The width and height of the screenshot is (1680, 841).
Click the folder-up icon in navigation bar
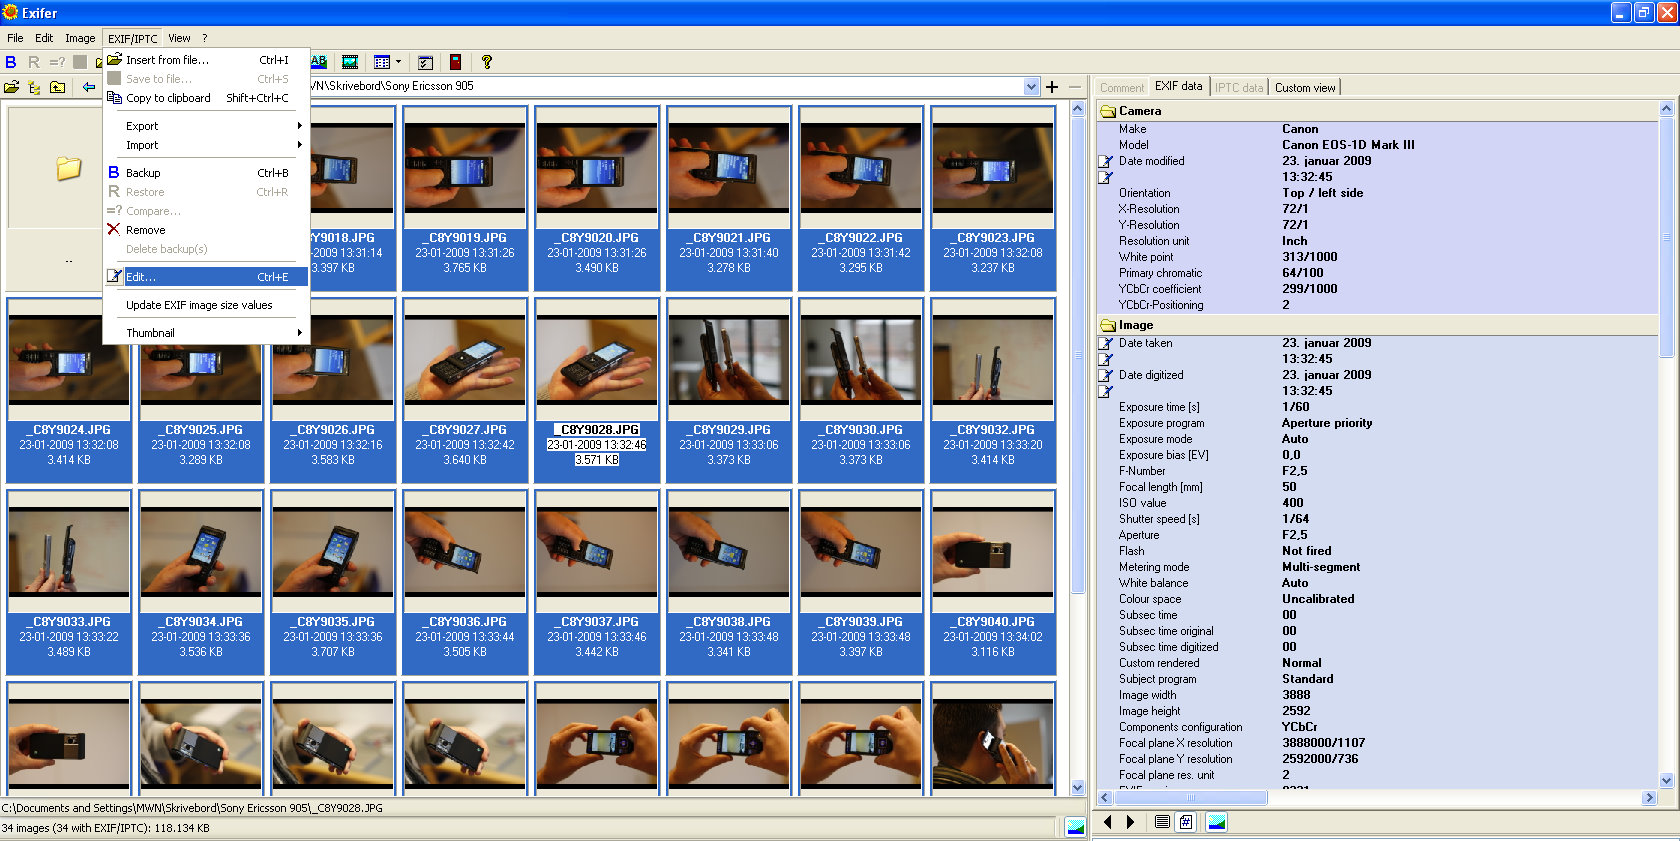pyautogui.click(x=58, y=87)
